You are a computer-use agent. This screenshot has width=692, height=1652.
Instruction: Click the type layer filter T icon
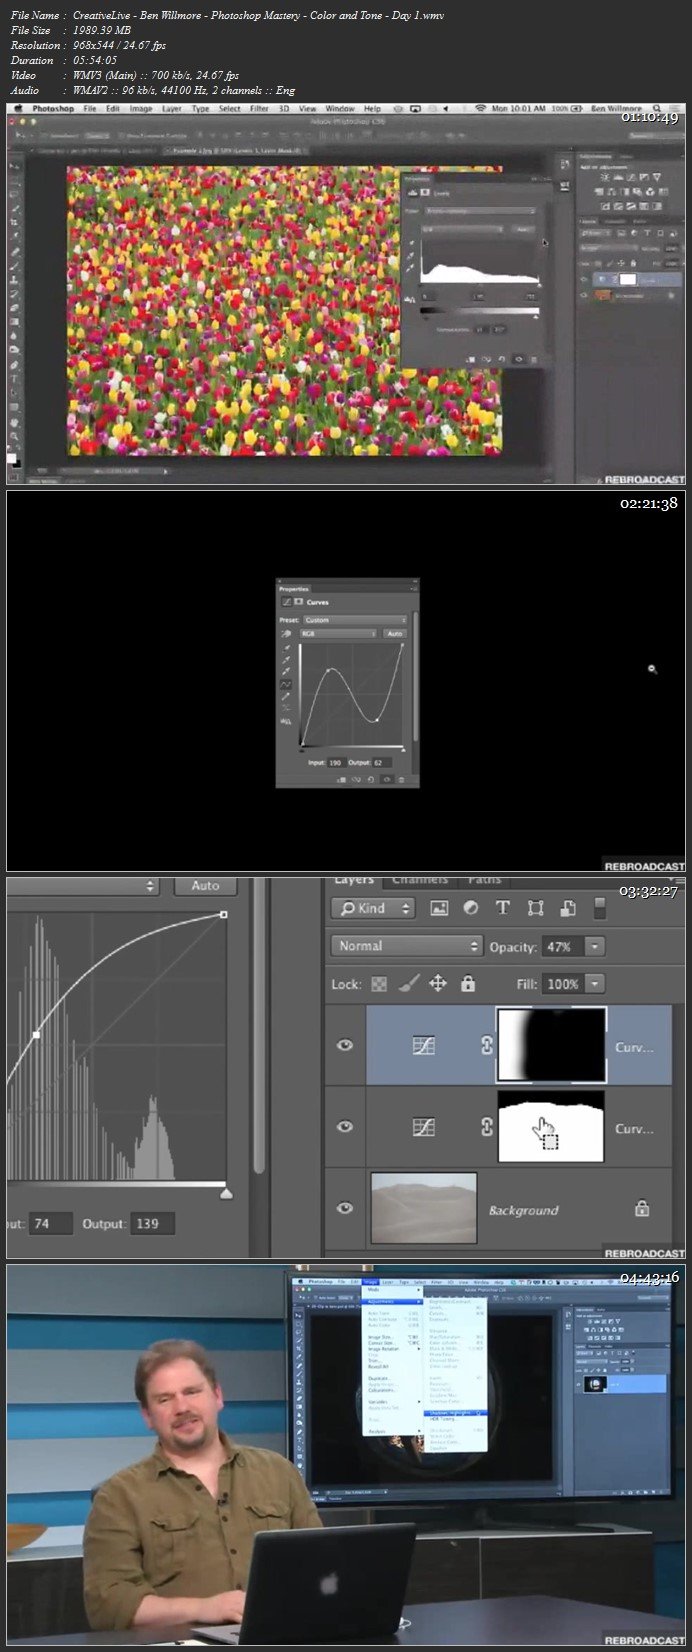pos(503,908)
